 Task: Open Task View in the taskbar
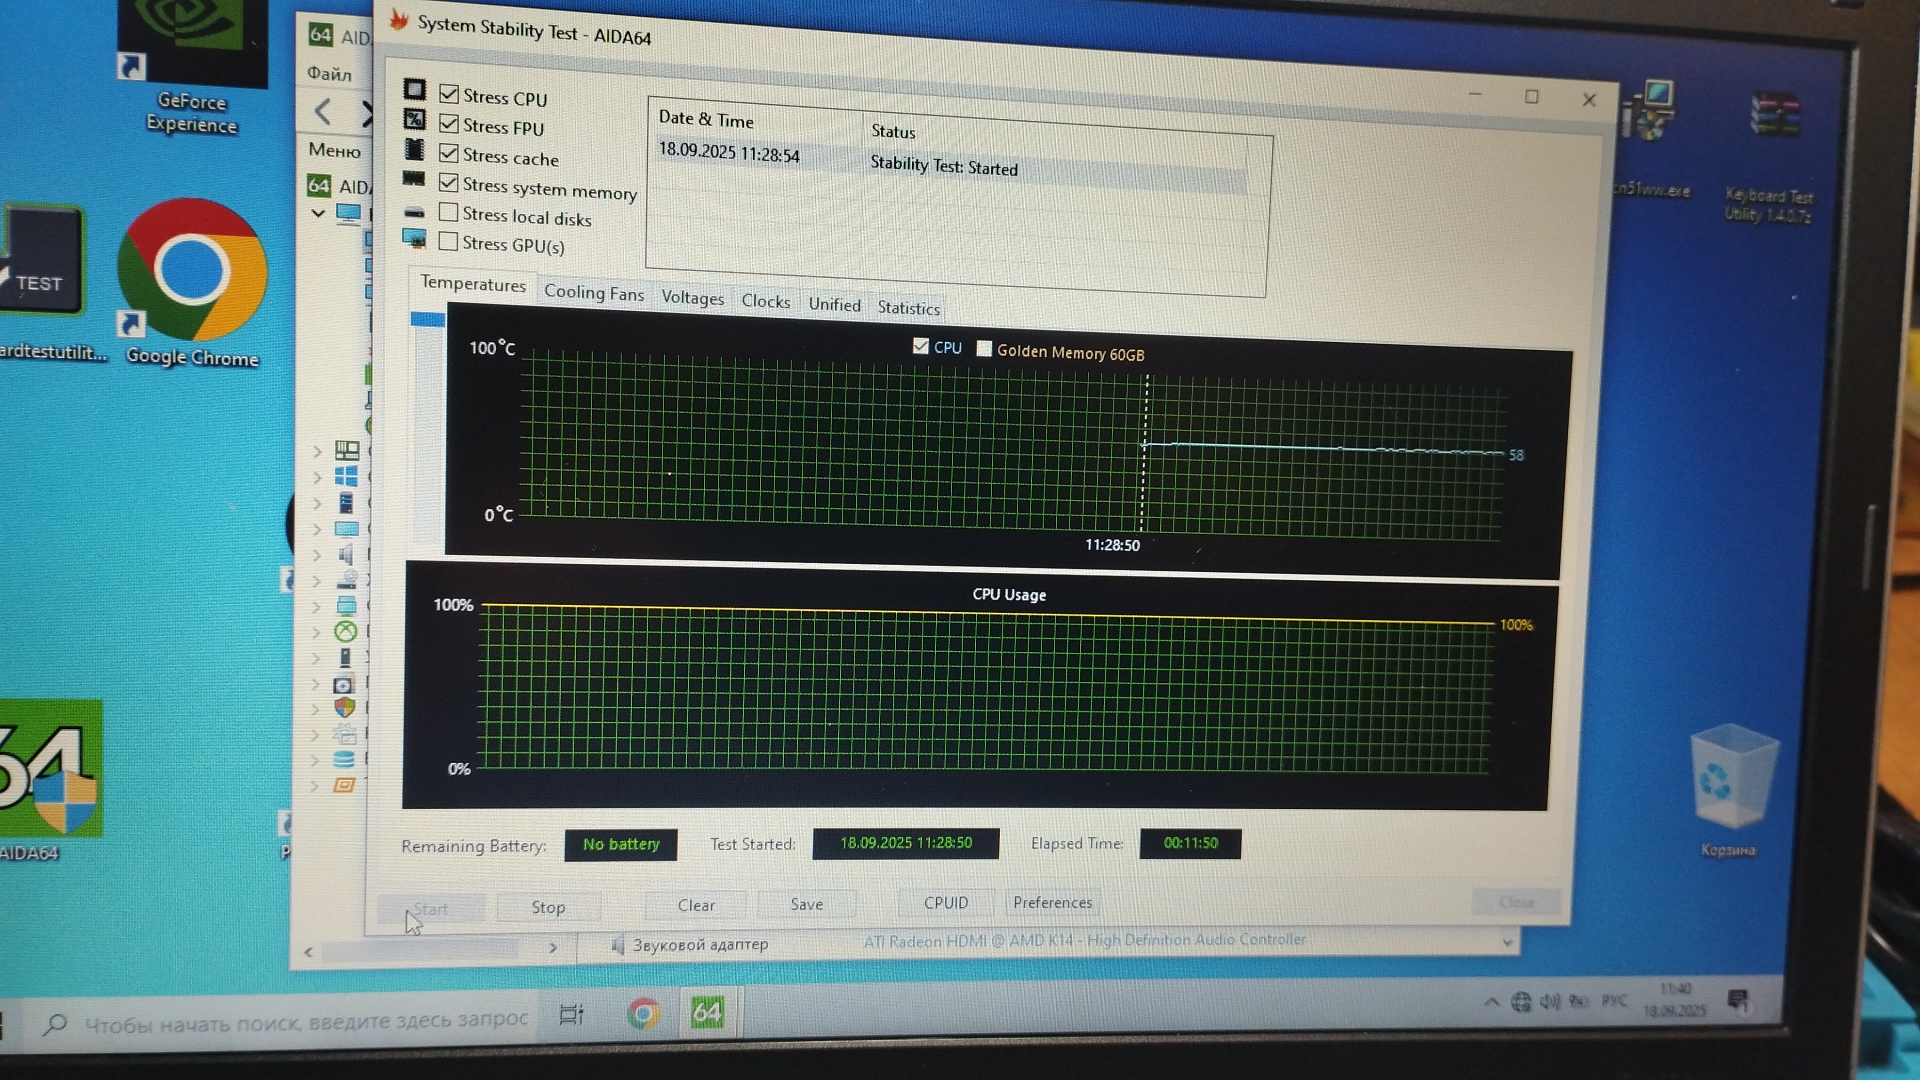pyautogui.click(x=571, y=1015)
